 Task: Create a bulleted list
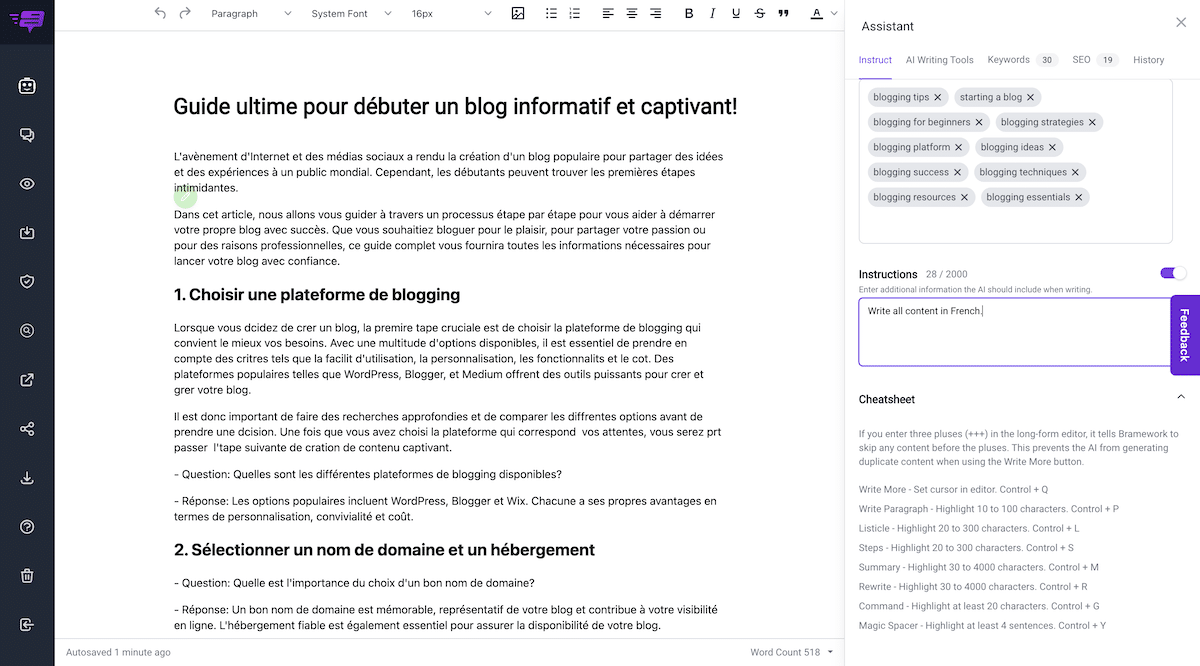[550, 14]
